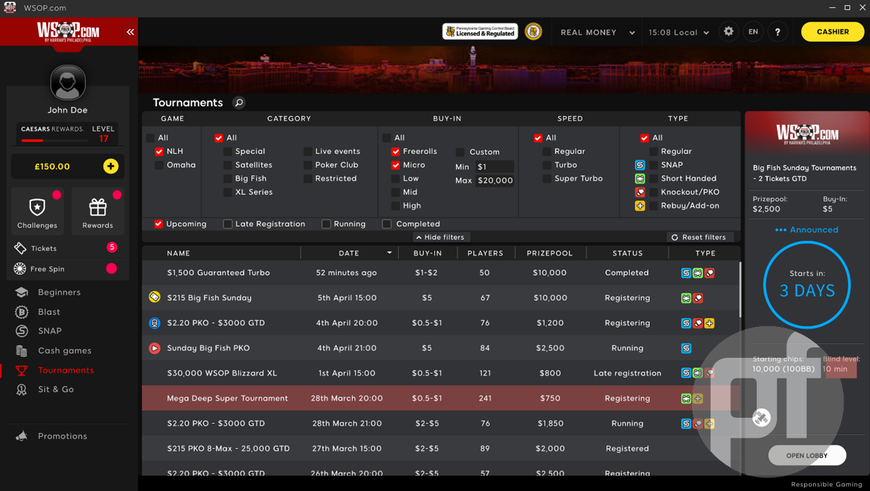Click the Responsible Gaming link
870x491 pixels.
click(826, 484)
